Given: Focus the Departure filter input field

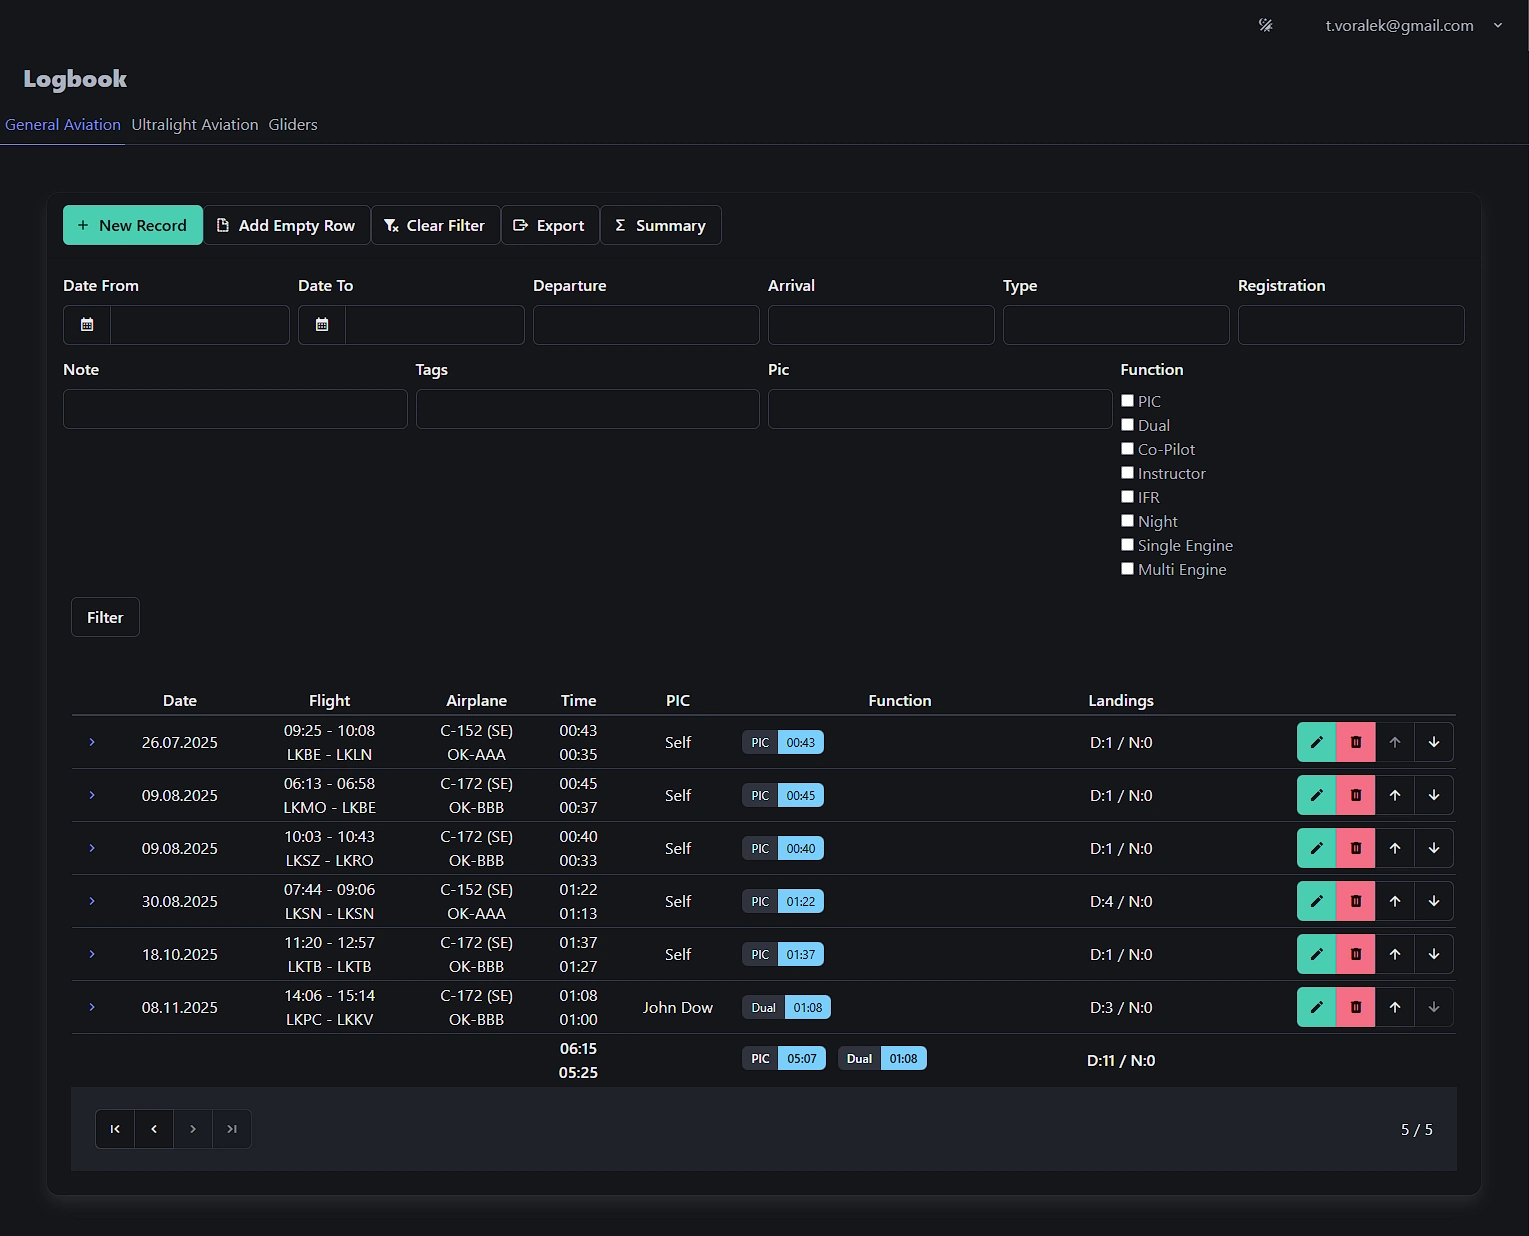Looking at the screenshot, I should pos(646,325).
